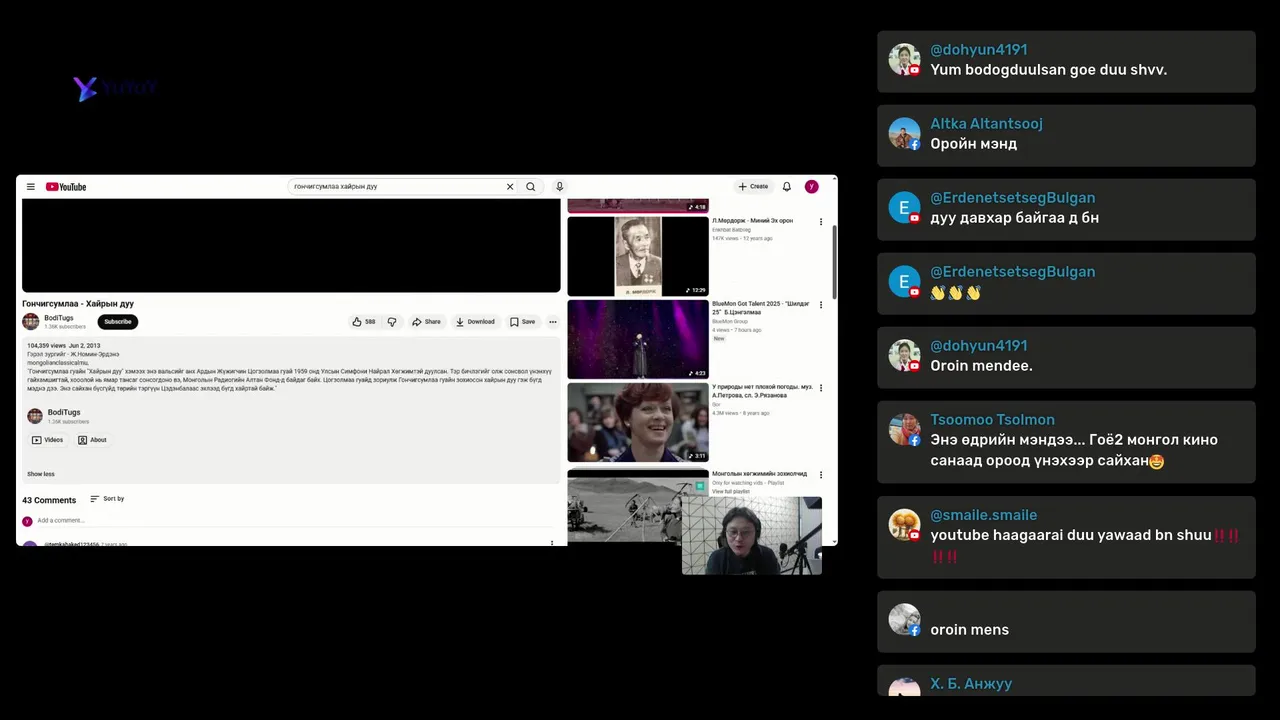Download the video
Image resolution: width=1280 pixels, height=720 pixels.
point(475,322)
